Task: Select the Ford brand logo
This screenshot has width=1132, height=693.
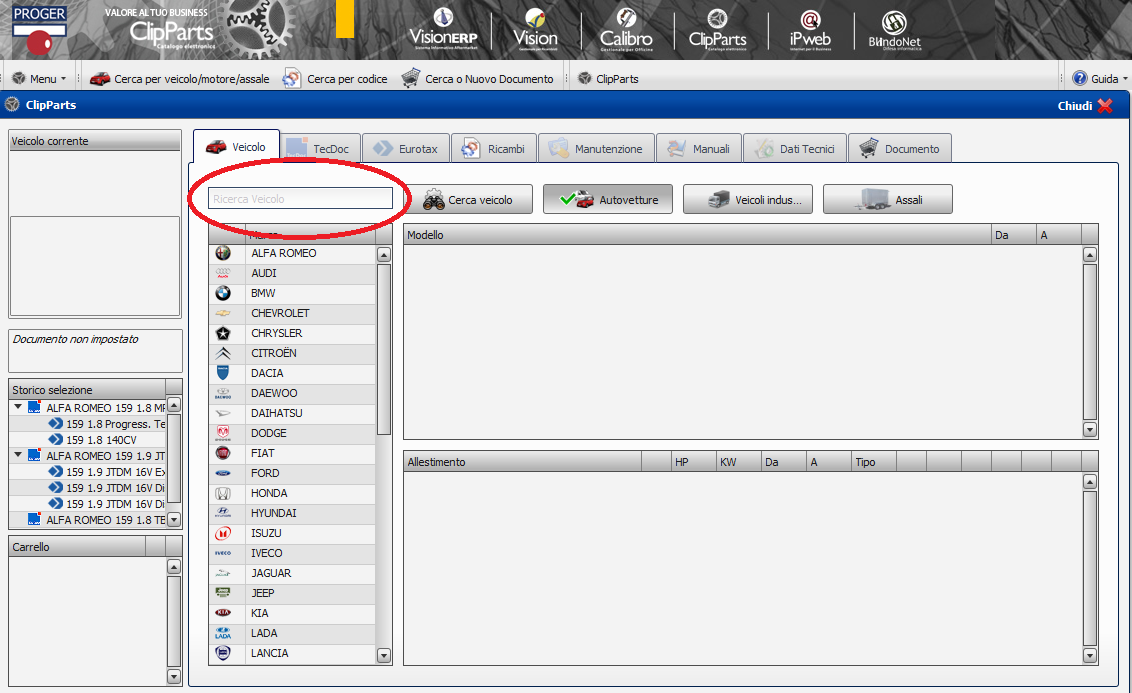Action: click(x=223, y=474)
